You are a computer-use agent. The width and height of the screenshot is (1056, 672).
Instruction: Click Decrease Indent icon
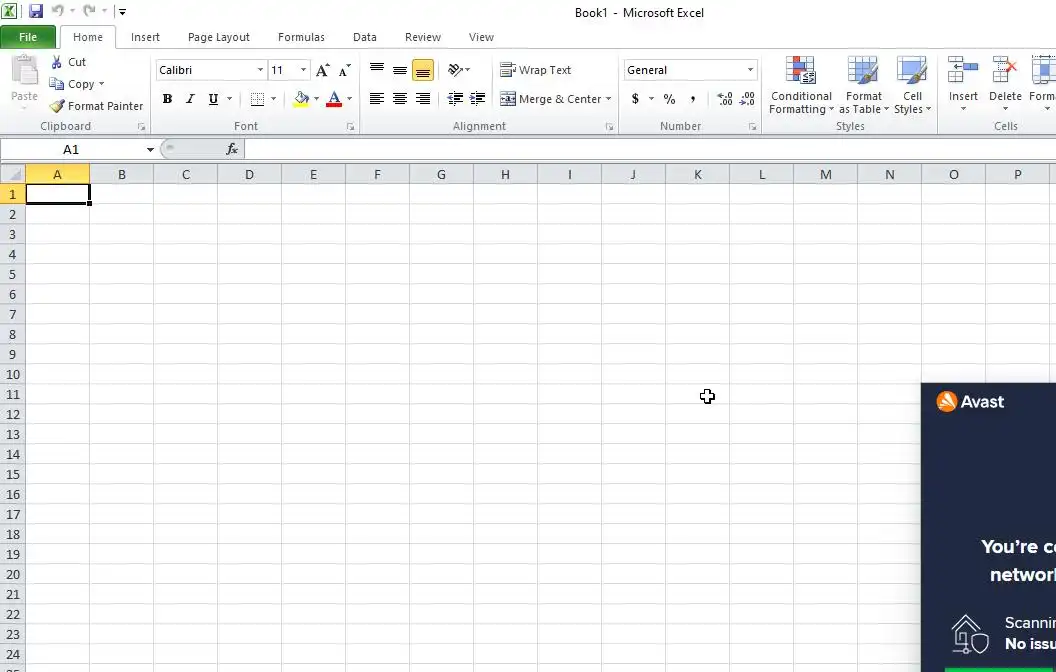(455, 99)
